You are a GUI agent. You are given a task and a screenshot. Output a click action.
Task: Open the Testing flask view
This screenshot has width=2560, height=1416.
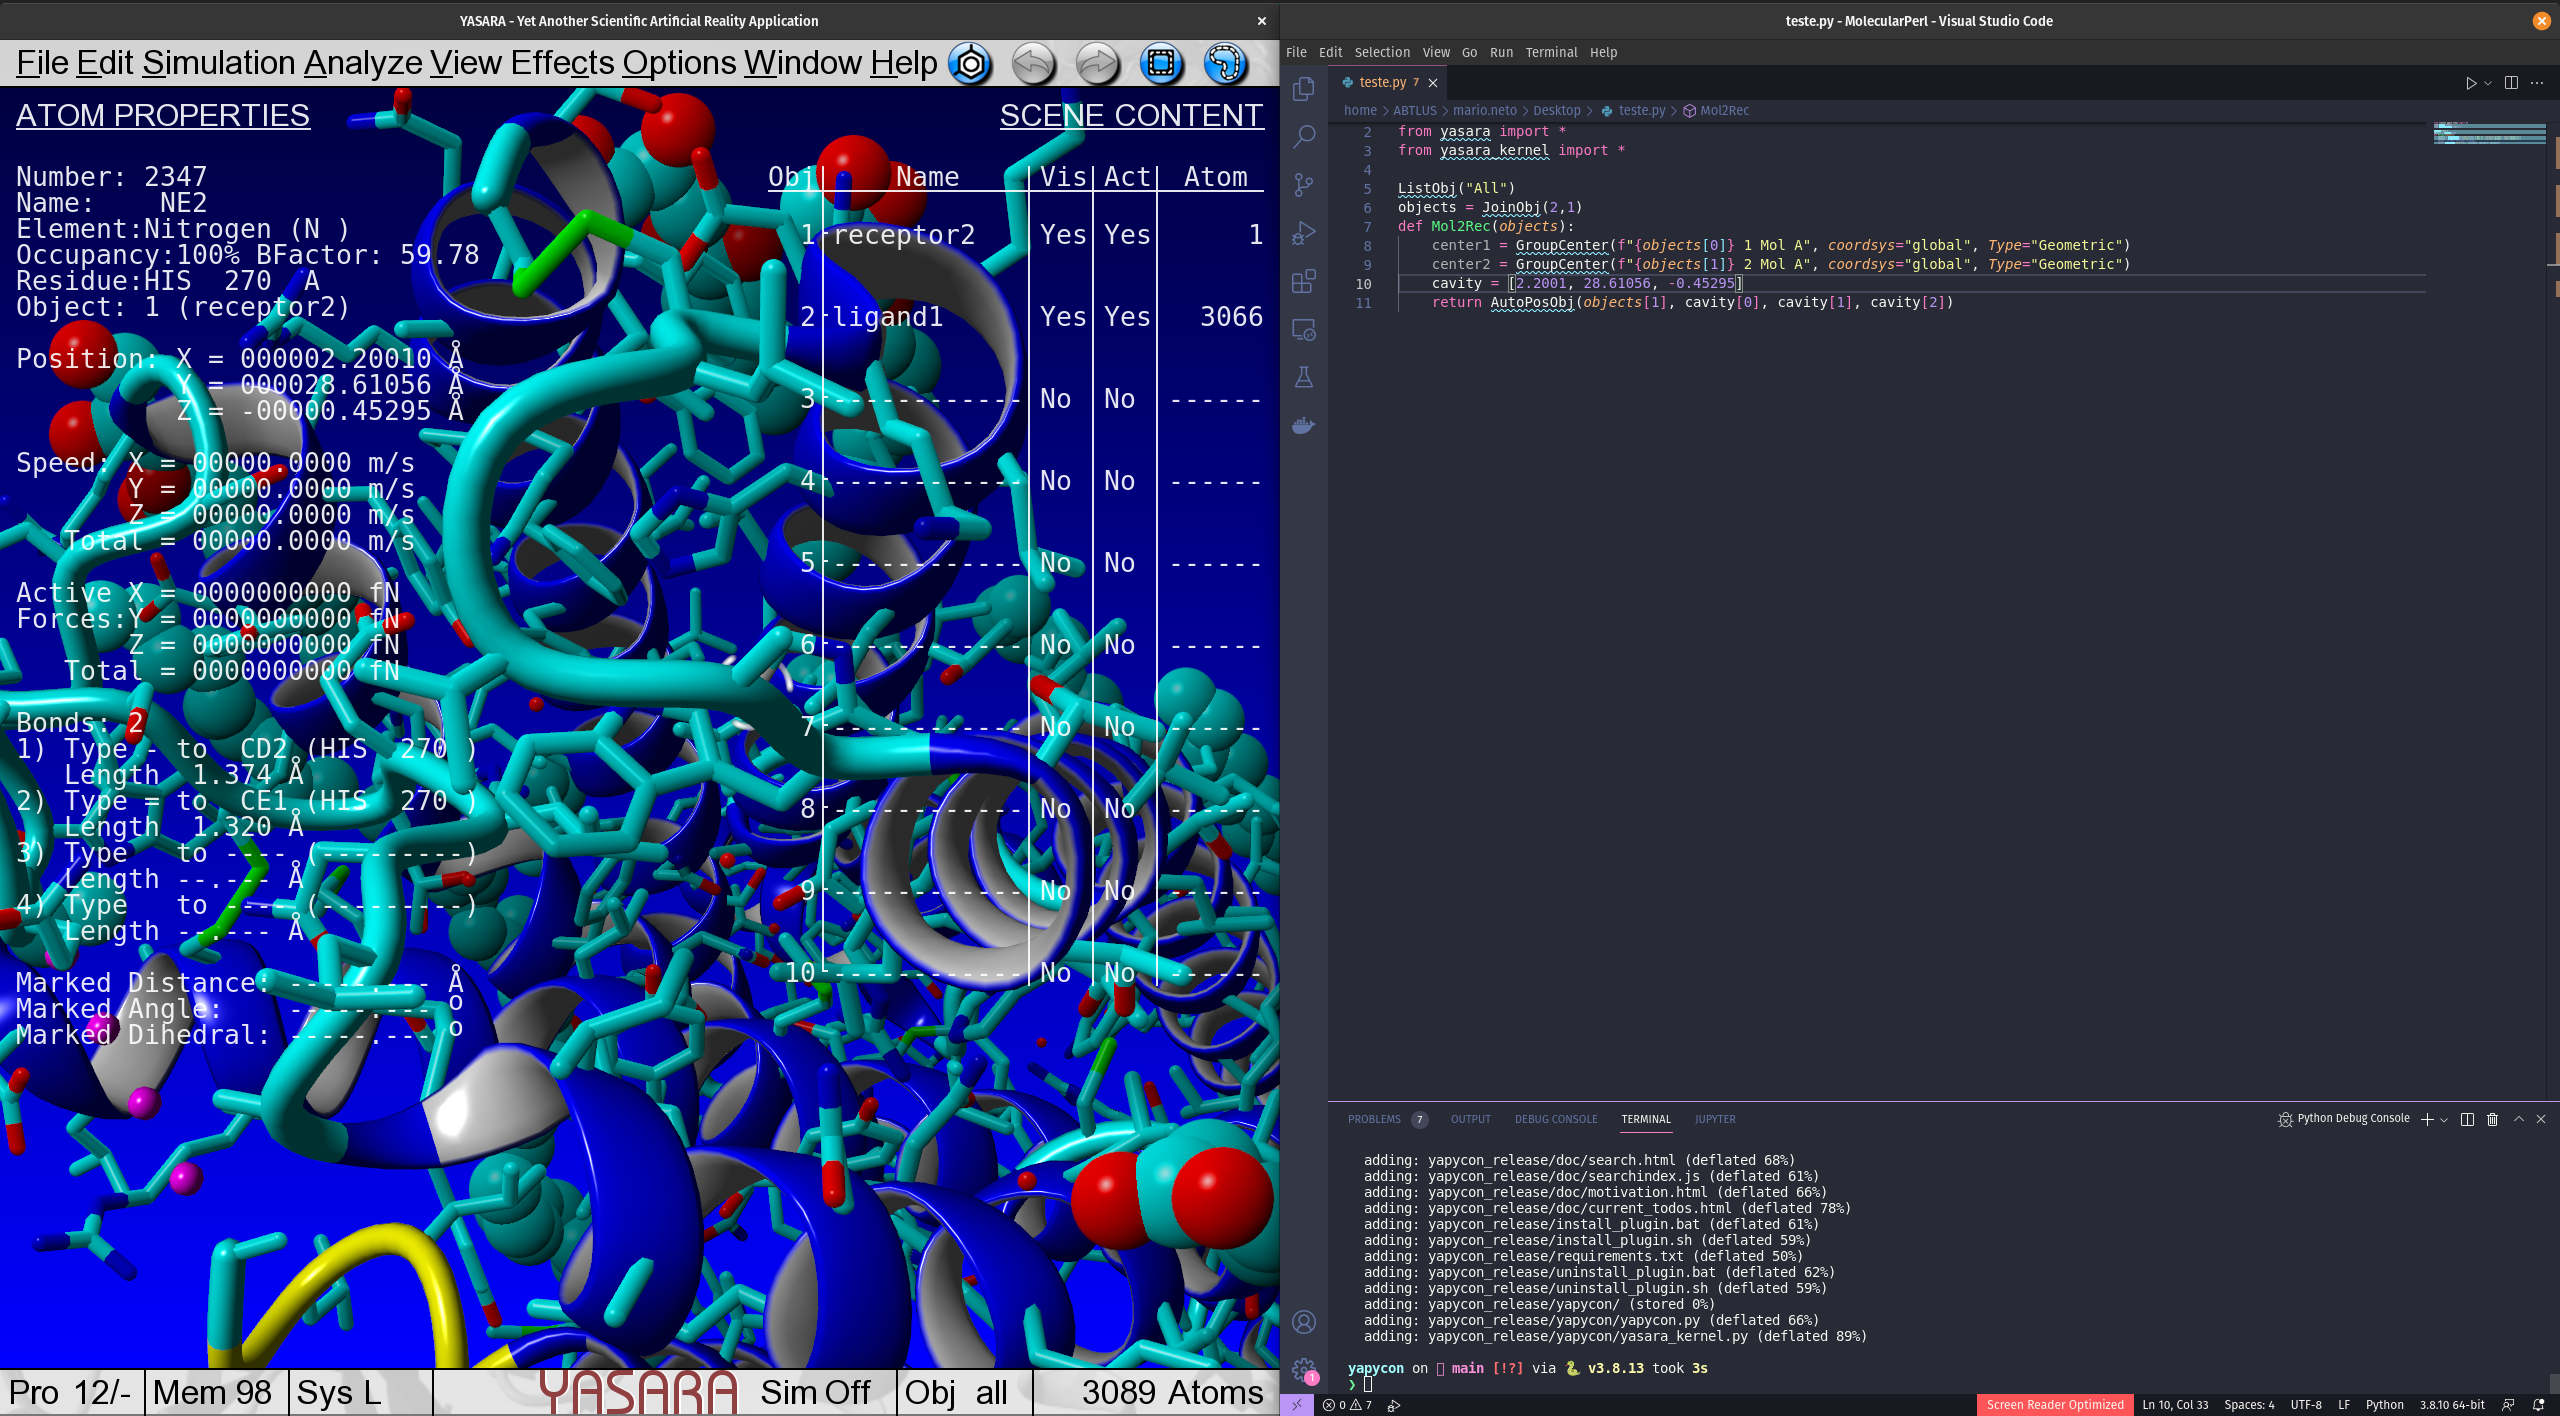[1303, 377]
